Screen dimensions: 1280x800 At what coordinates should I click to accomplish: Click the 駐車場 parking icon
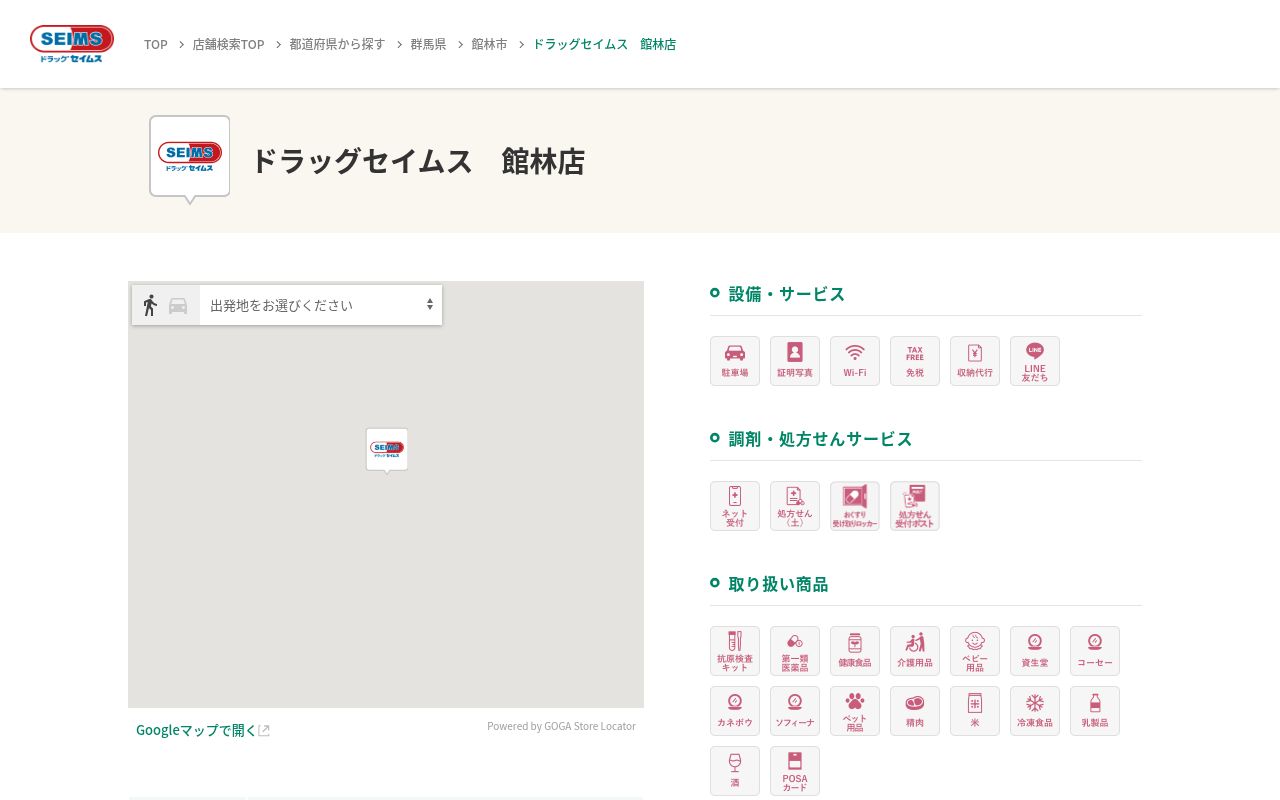pyautogui.click(x=735, y=361)
